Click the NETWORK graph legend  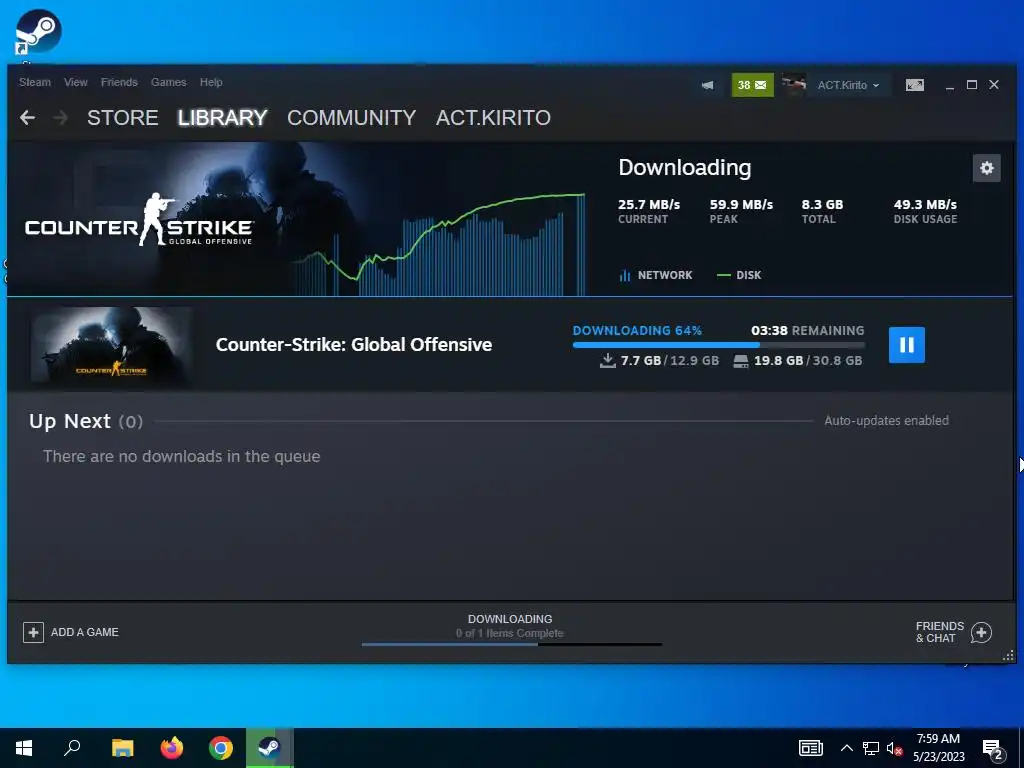[x=656, y=275]
